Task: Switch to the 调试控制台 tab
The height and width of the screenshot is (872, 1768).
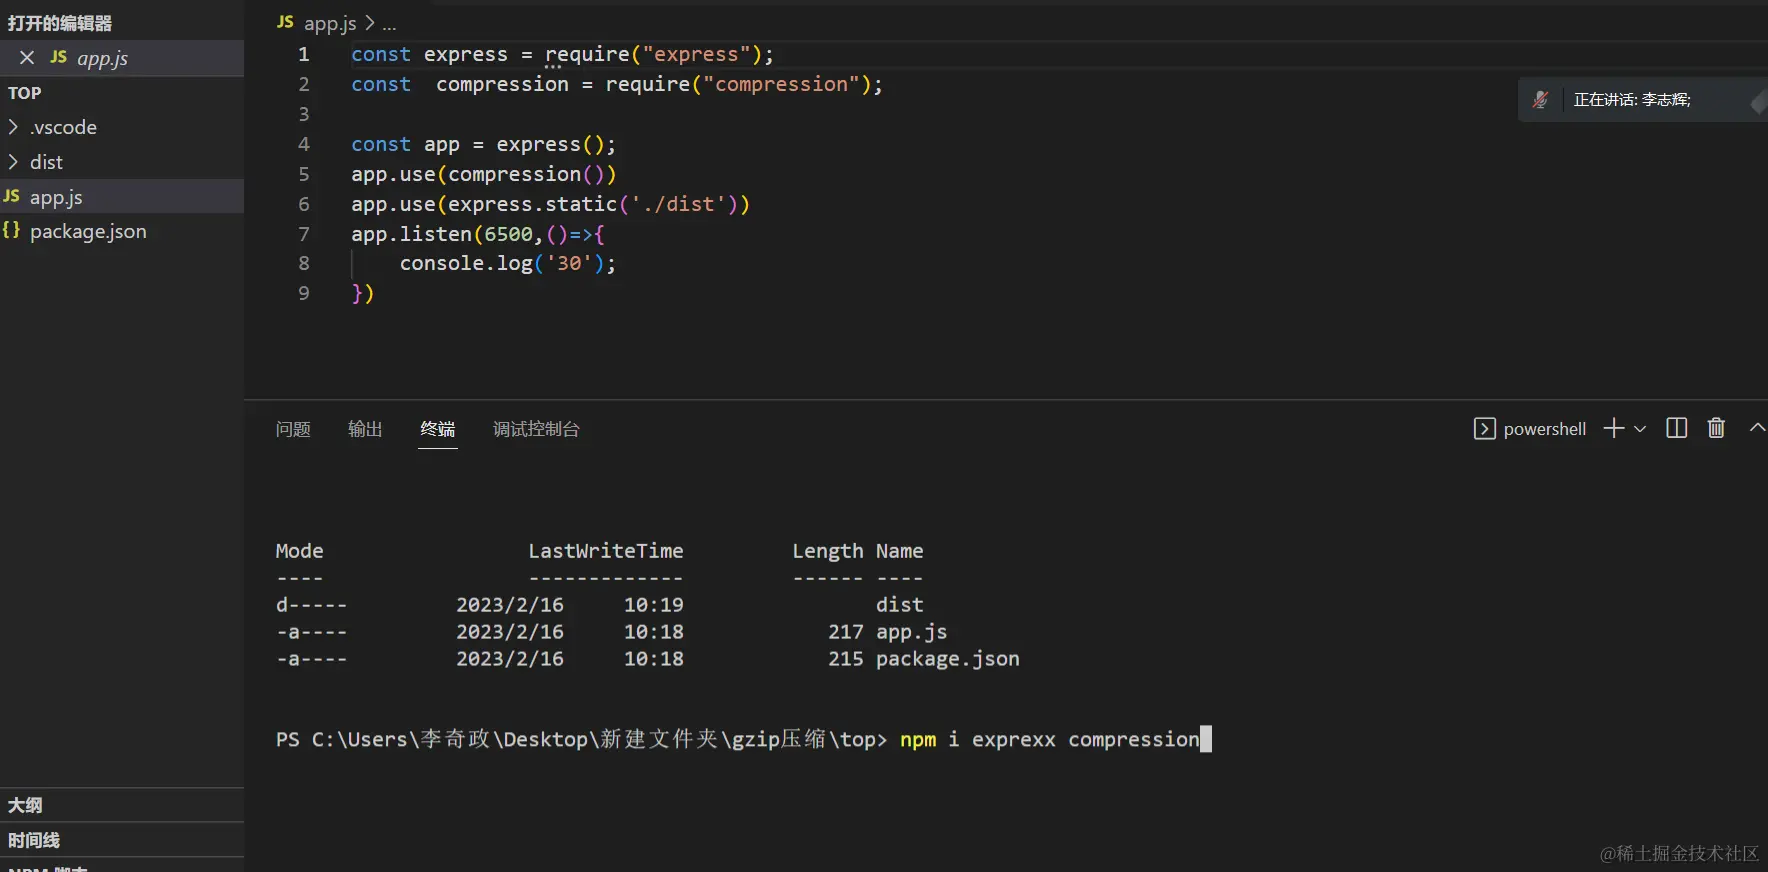Action: (536, 429)
